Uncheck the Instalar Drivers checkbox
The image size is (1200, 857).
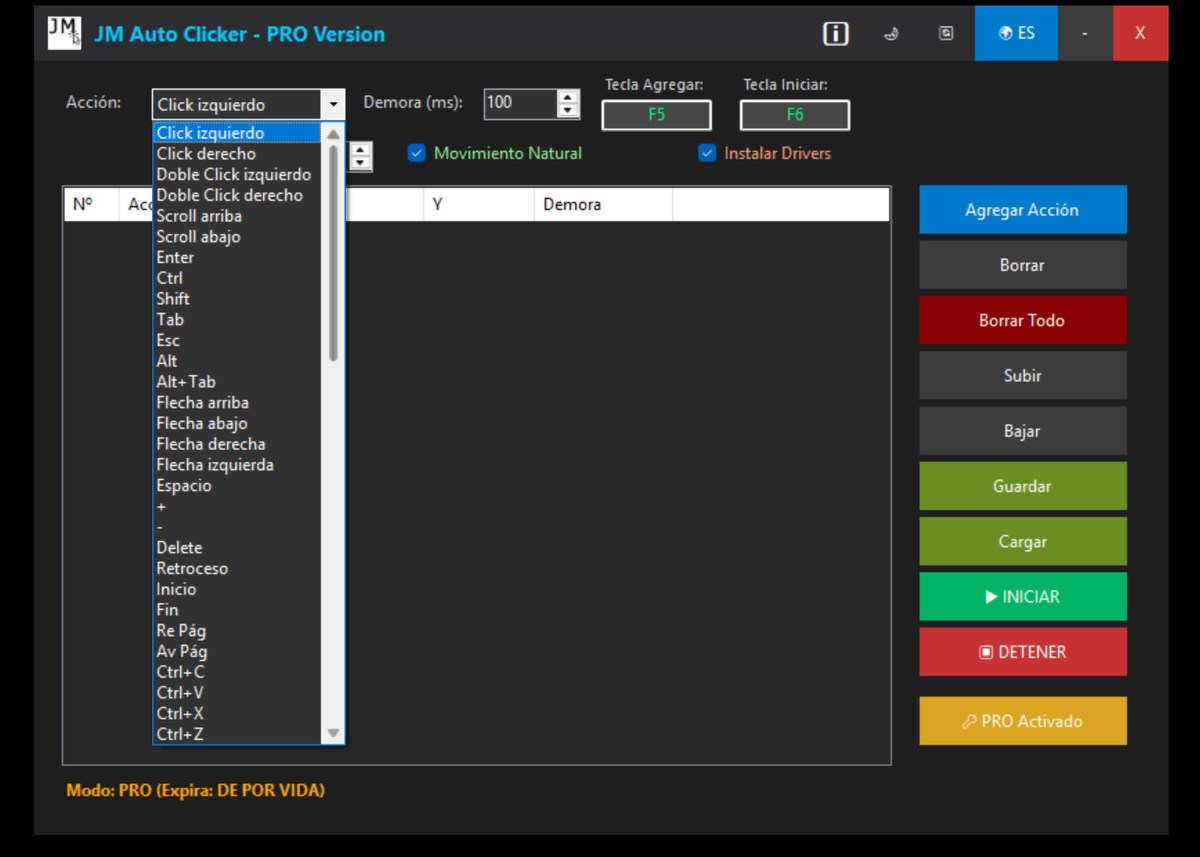pyautogui.click(x=707, y=154)
